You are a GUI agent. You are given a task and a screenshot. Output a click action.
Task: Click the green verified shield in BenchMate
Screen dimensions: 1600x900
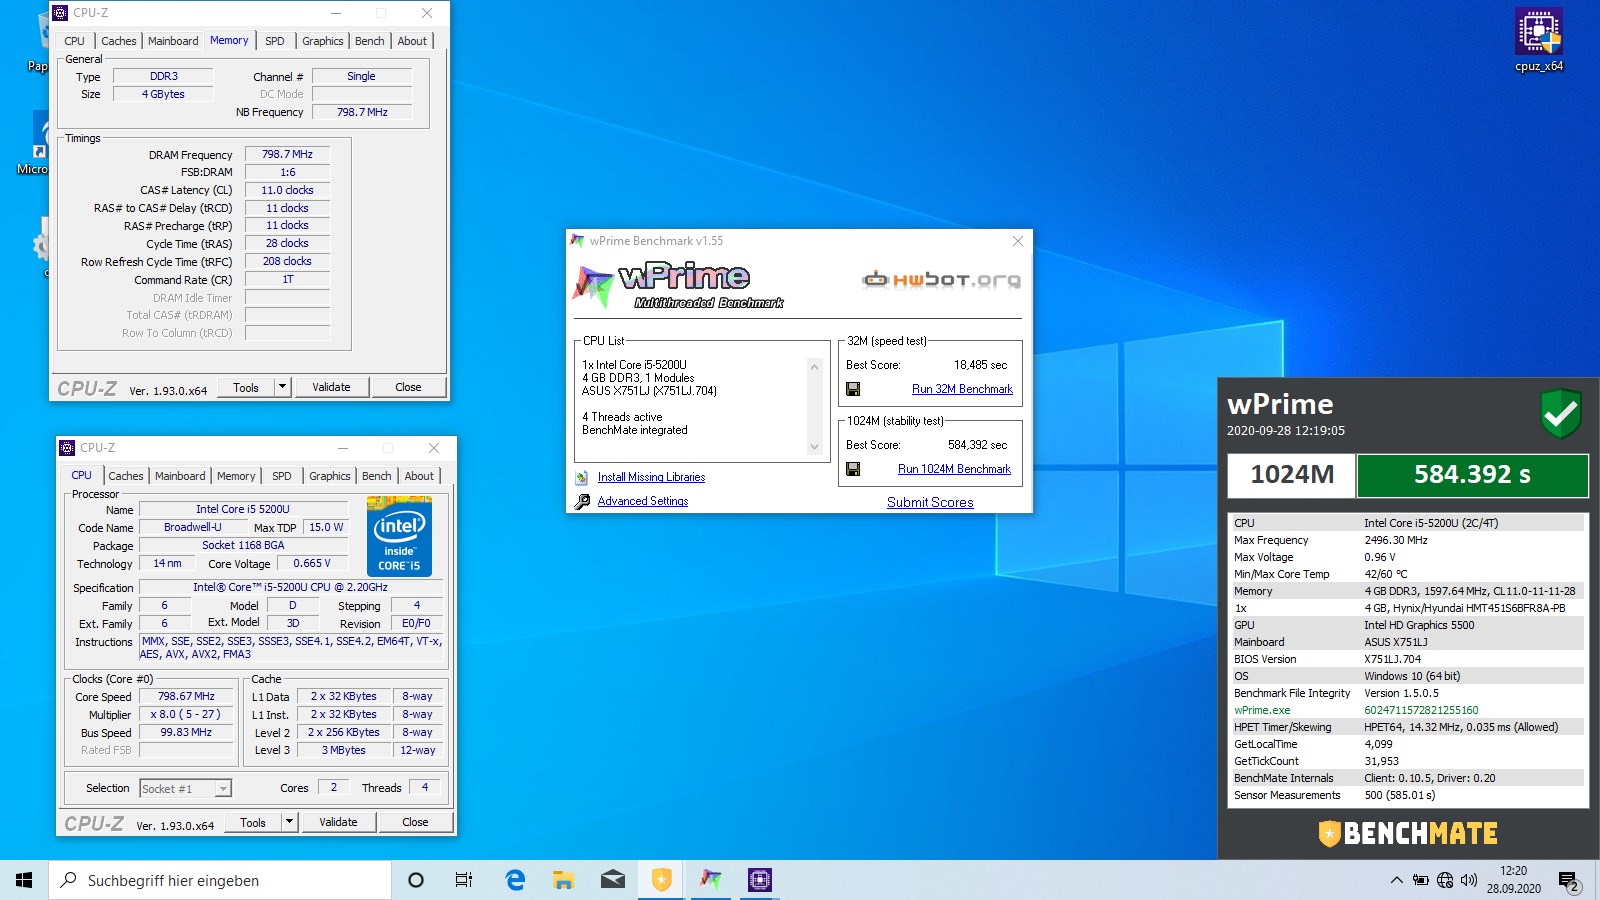1560,413
